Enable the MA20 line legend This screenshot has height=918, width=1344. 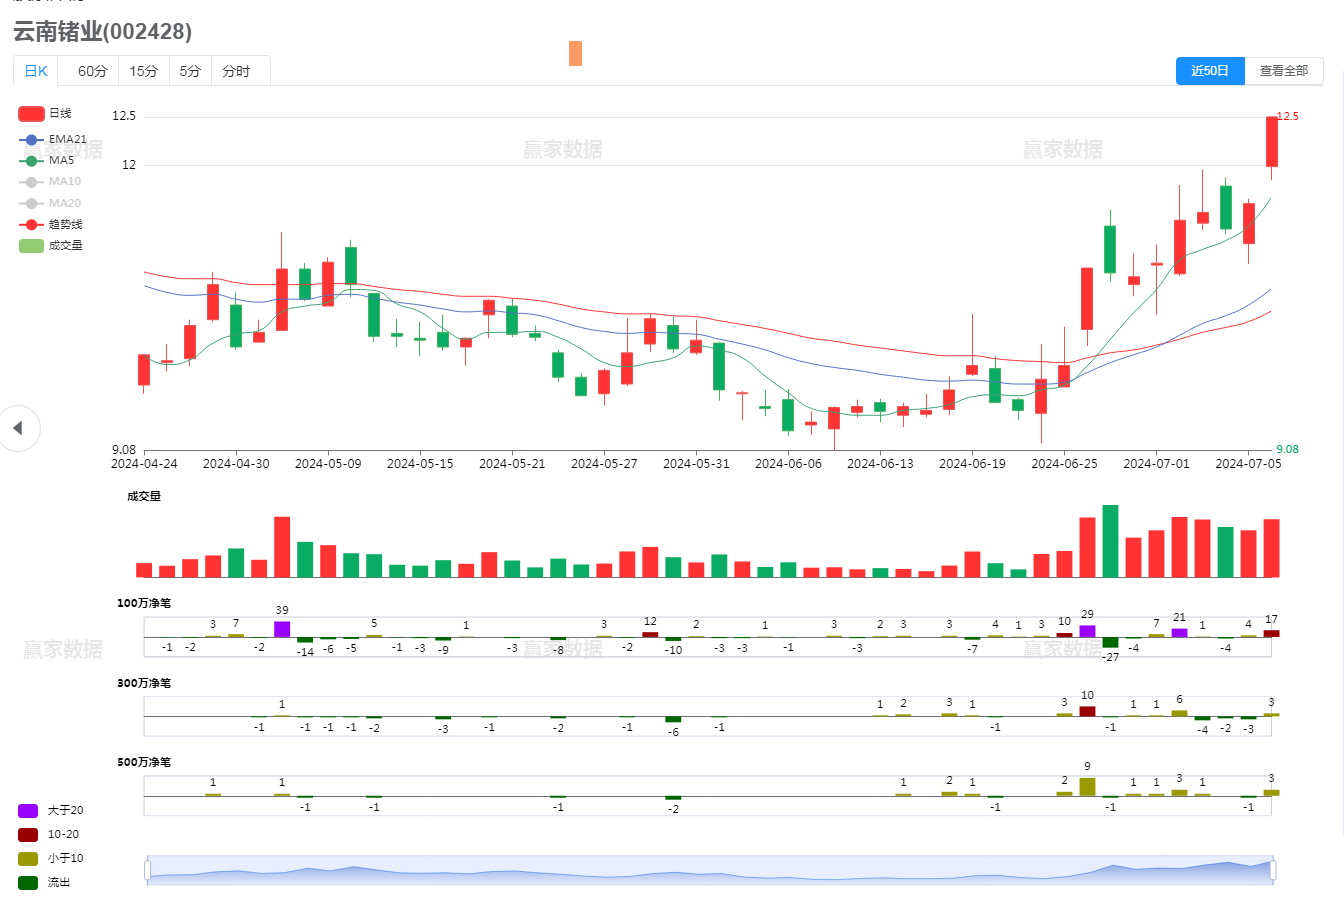pos(50,203)
